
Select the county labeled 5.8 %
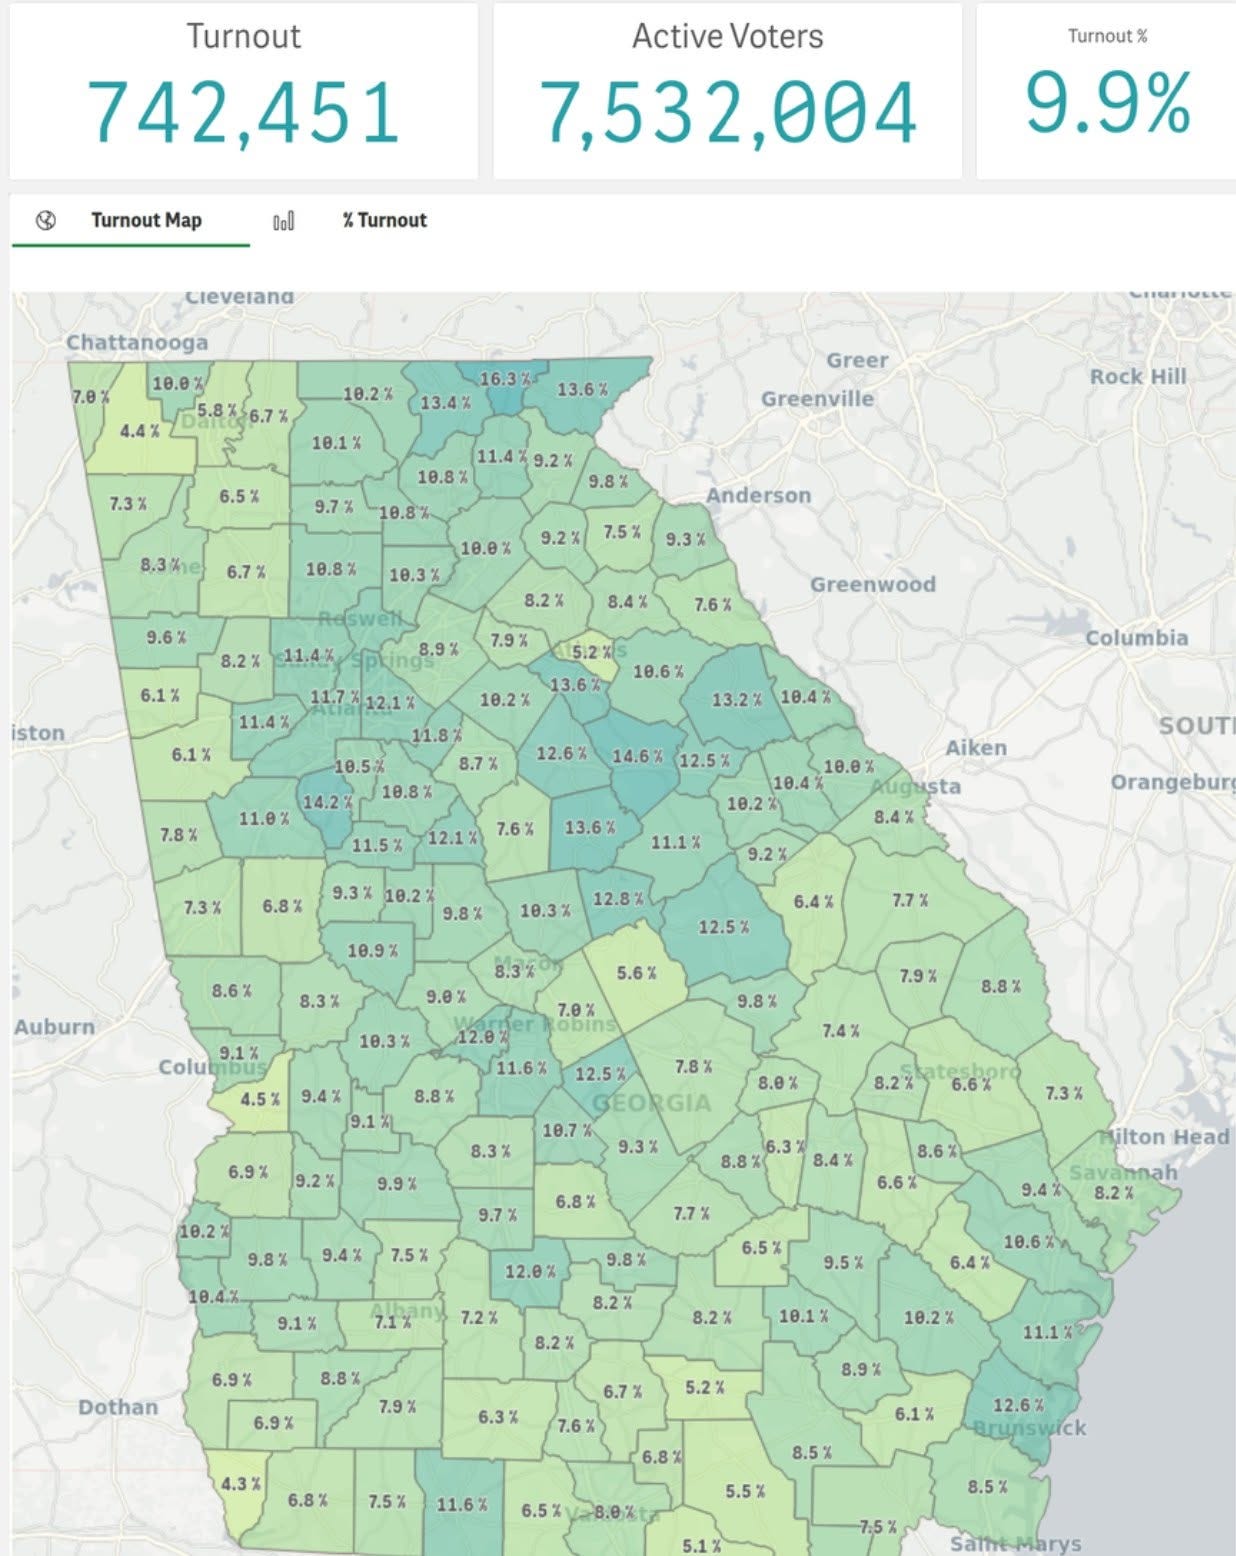click(217, 410)
